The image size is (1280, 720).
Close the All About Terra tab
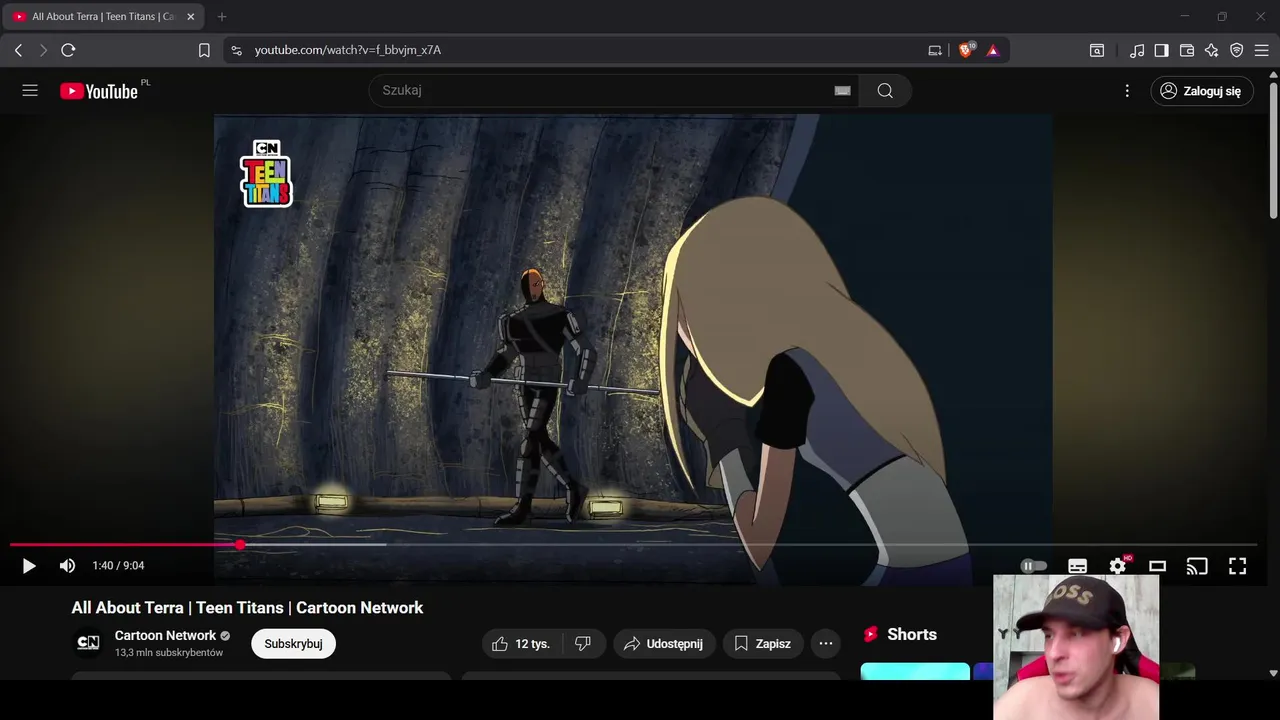pyautogui.click(x=190, y=17)
